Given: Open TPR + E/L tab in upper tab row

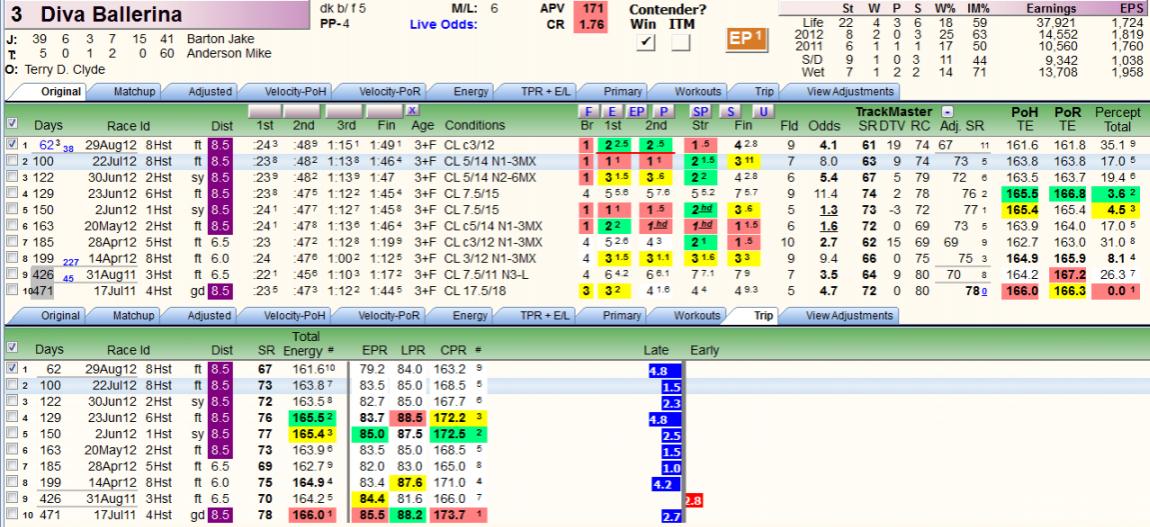Looking at the screenshot, I should point(544,92).
